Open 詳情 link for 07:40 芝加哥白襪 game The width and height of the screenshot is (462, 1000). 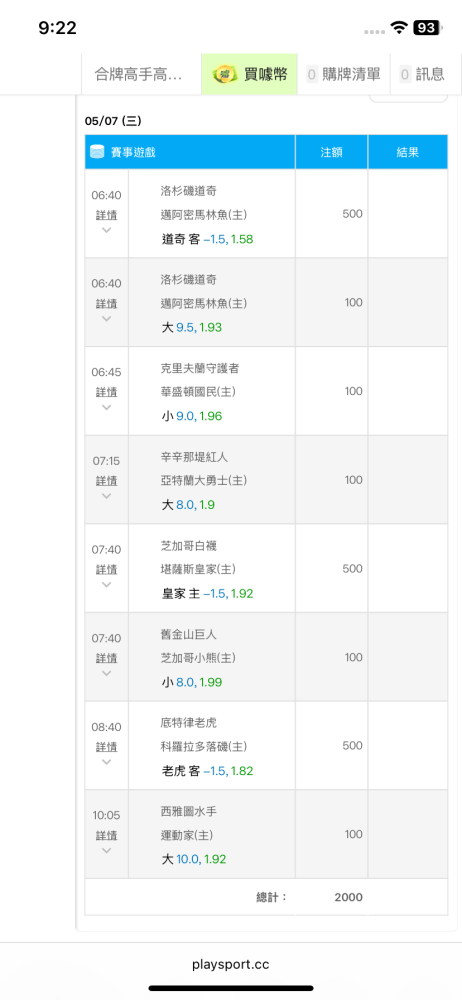tap(107, 569)
